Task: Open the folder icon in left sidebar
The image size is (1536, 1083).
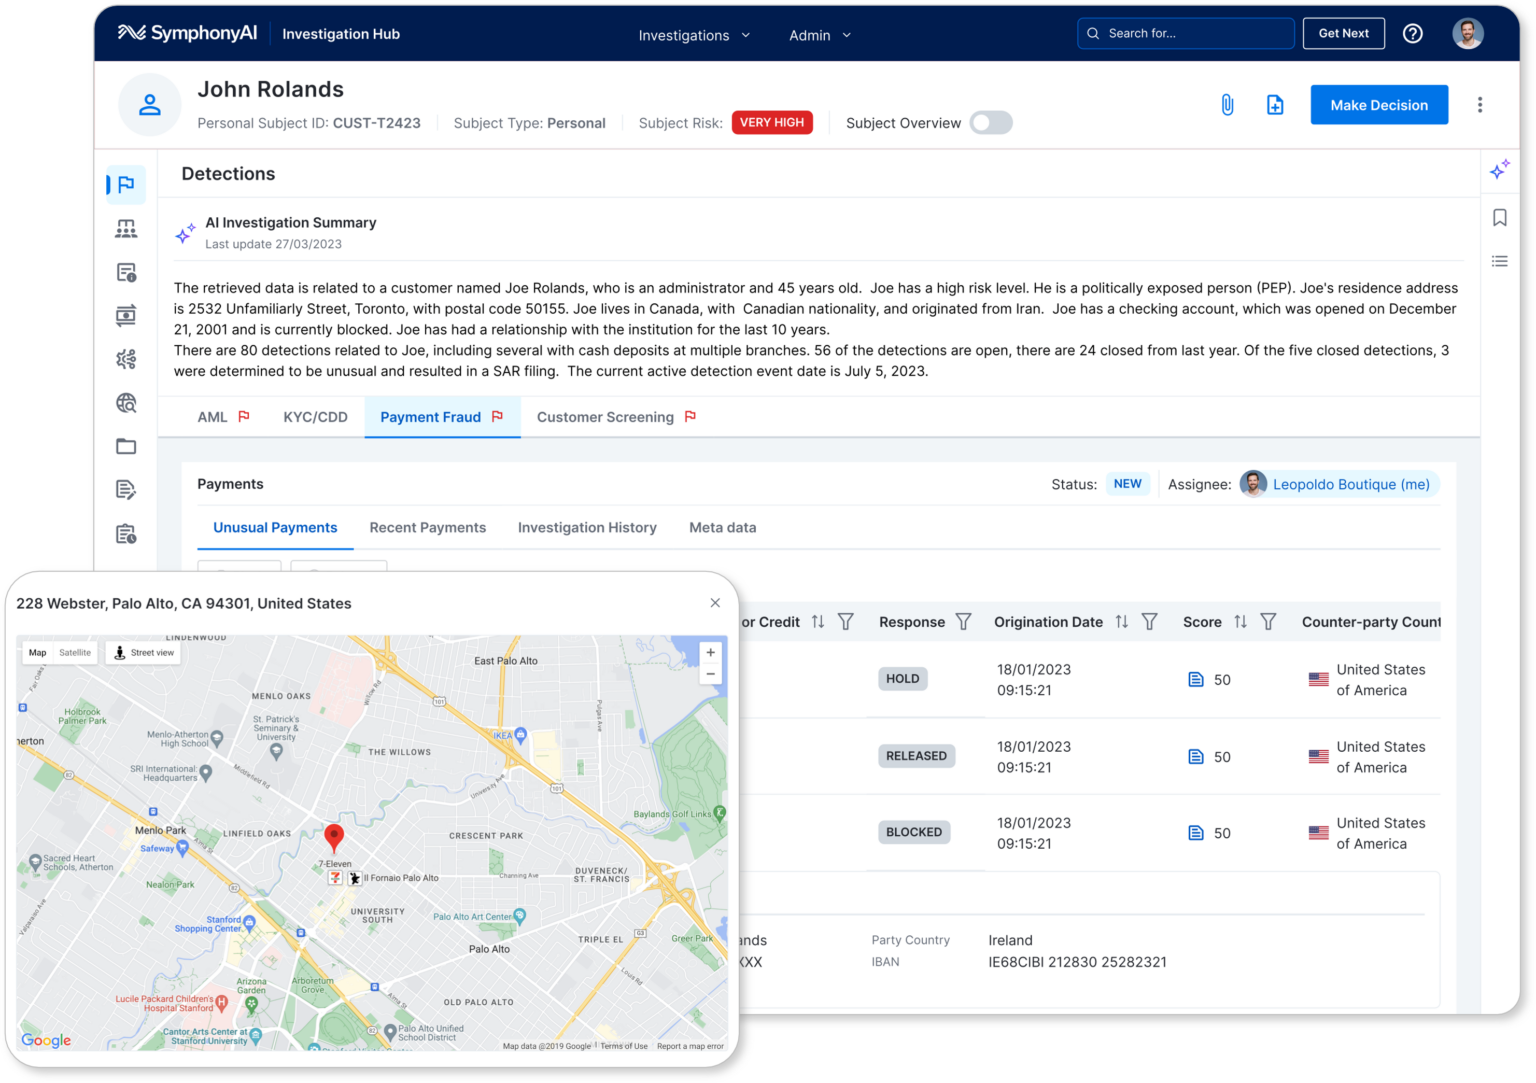Action: [x=125, y=446]
